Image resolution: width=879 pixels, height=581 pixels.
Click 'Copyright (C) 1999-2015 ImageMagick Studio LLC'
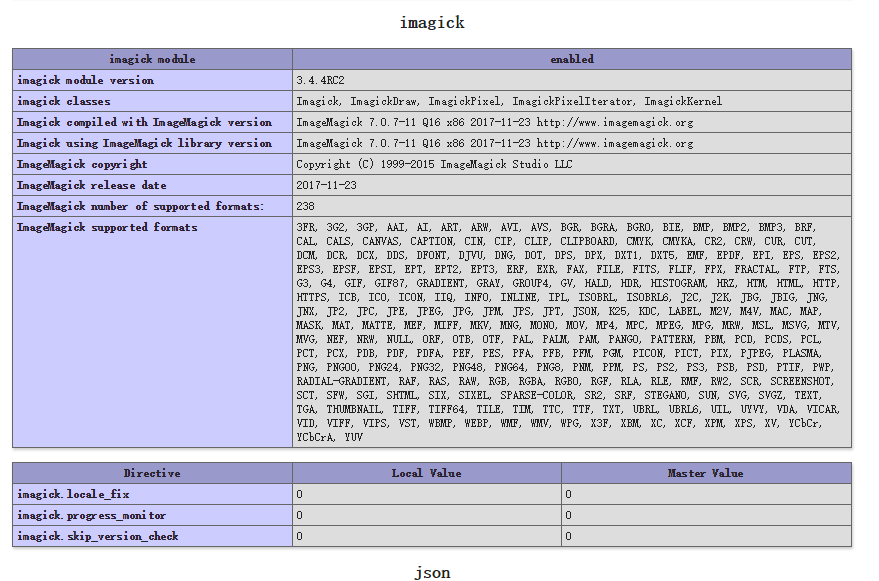click(434, 164)
